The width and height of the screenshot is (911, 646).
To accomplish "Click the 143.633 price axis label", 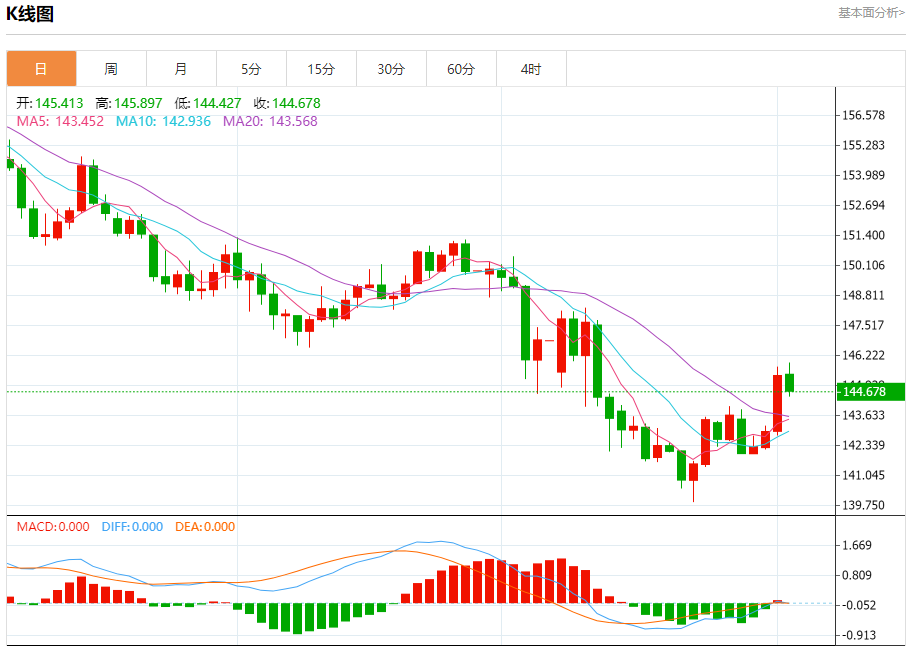I will [x=863, y=415].
